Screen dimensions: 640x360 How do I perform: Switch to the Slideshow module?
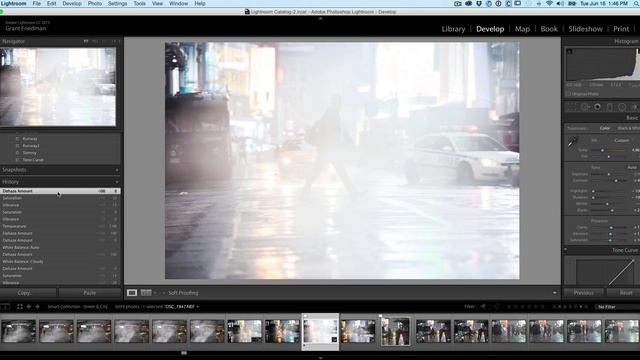tap(585, 29)
